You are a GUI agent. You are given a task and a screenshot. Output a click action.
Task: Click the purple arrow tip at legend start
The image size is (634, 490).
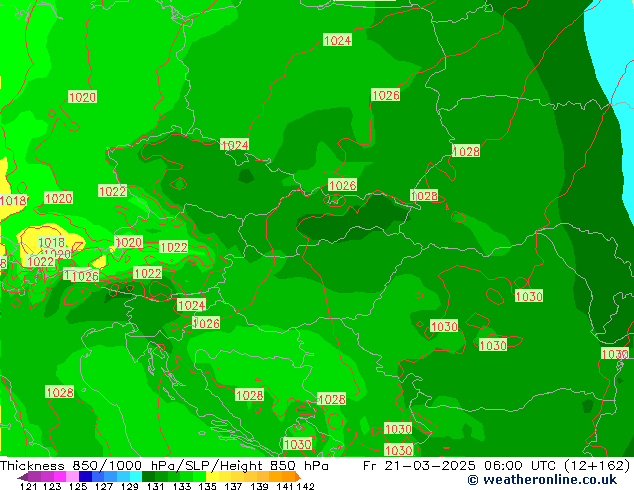coord(23,477)
